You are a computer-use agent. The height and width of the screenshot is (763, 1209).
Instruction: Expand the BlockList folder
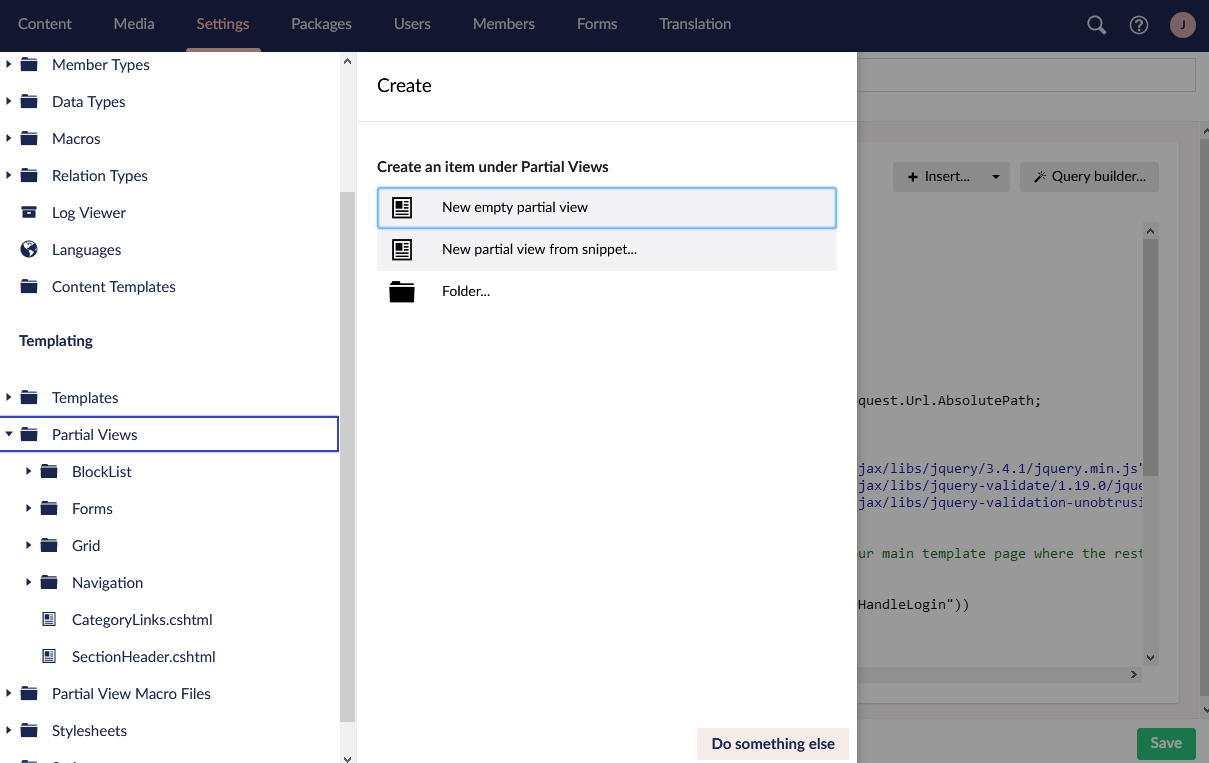[x=29, y=472]
